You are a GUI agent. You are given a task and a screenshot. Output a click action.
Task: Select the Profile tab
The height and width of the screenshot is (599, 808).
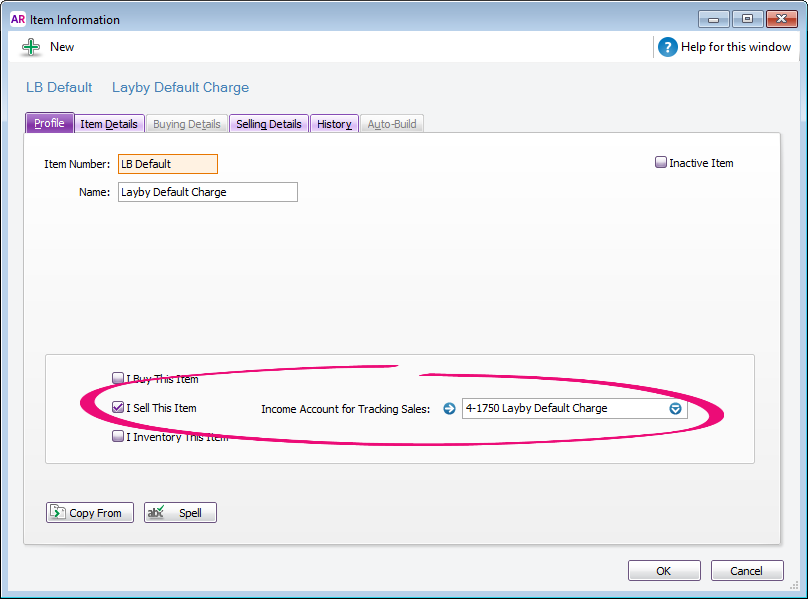[x=49, y=123]
